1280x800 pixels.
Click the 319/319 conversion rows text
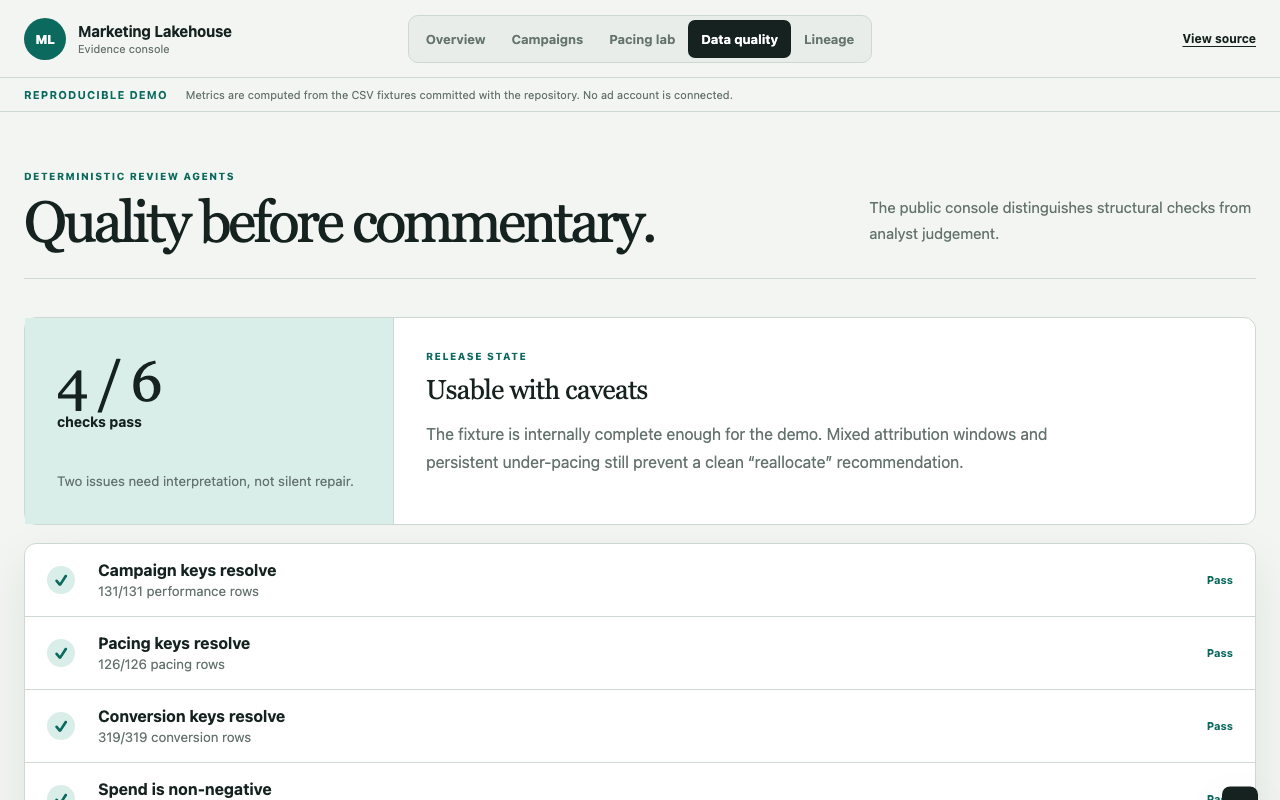(174, 738)
